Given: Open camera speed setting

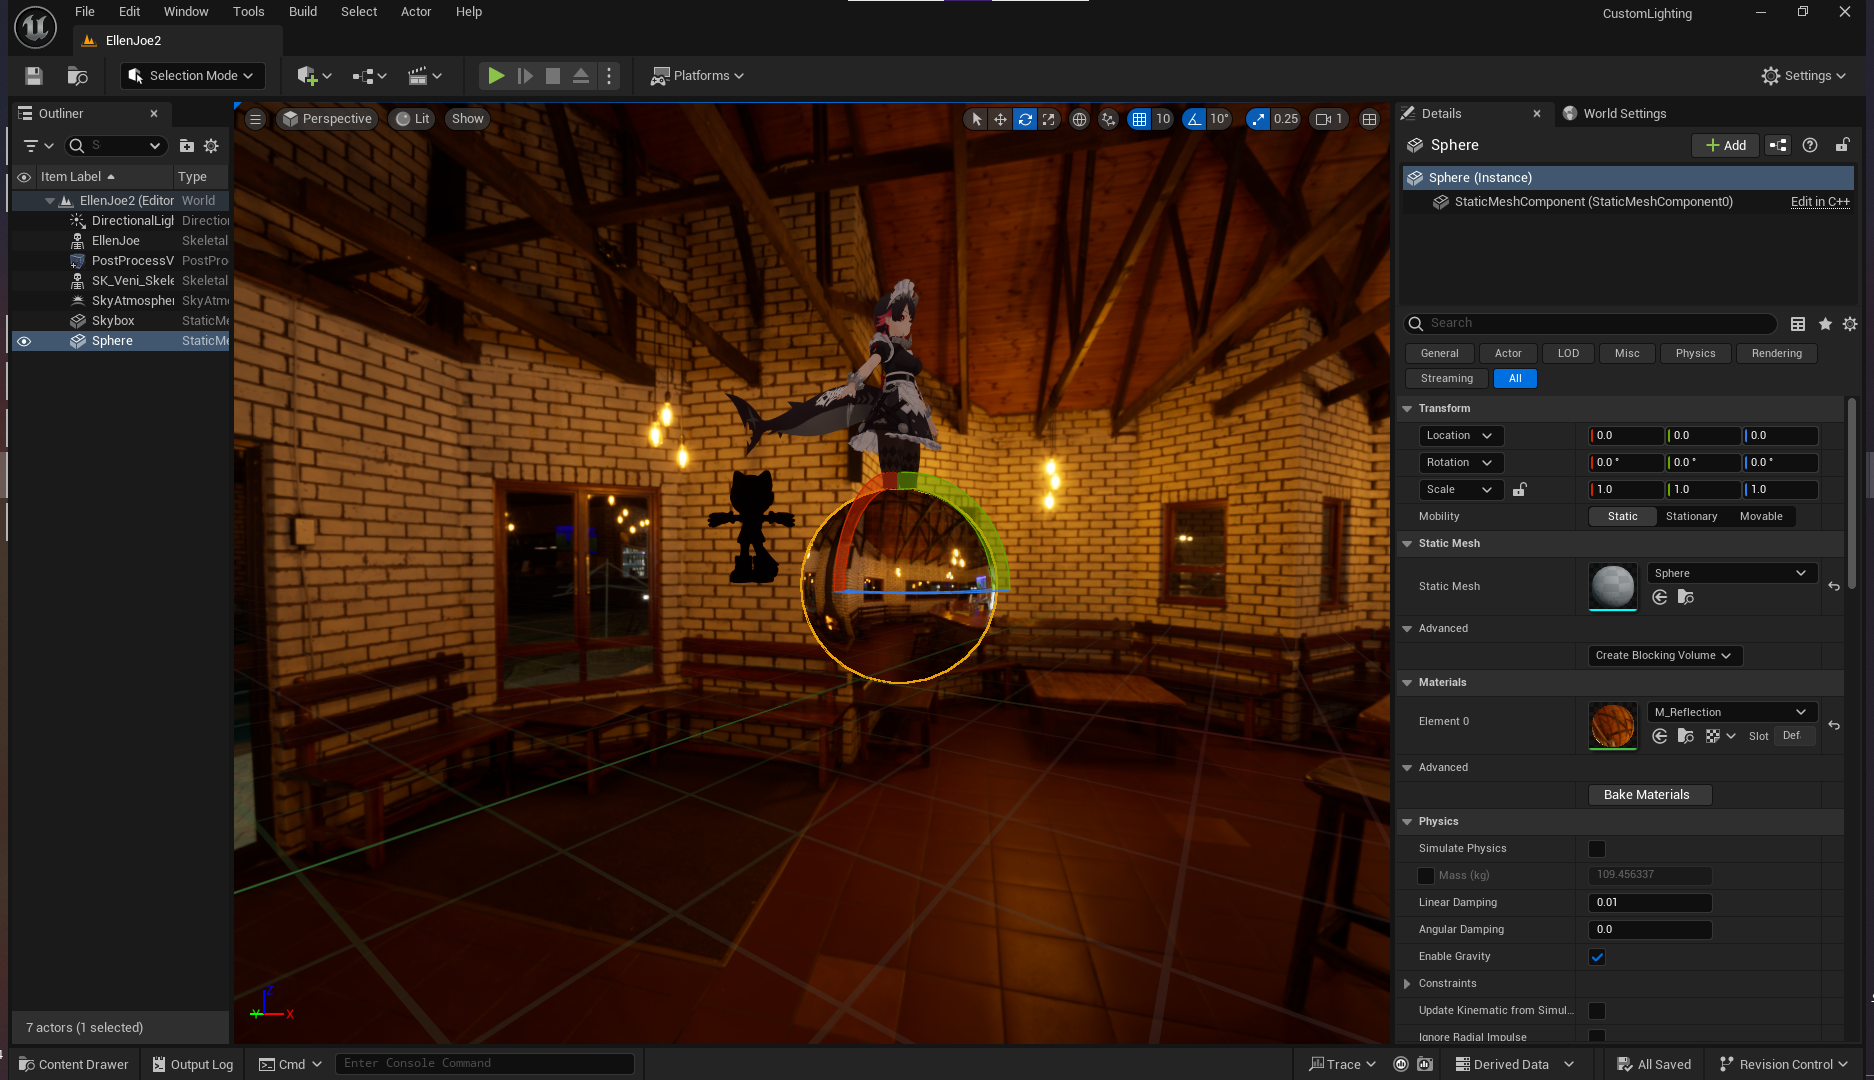Looking at the screenshot, I should click(x=1329, y=119).
